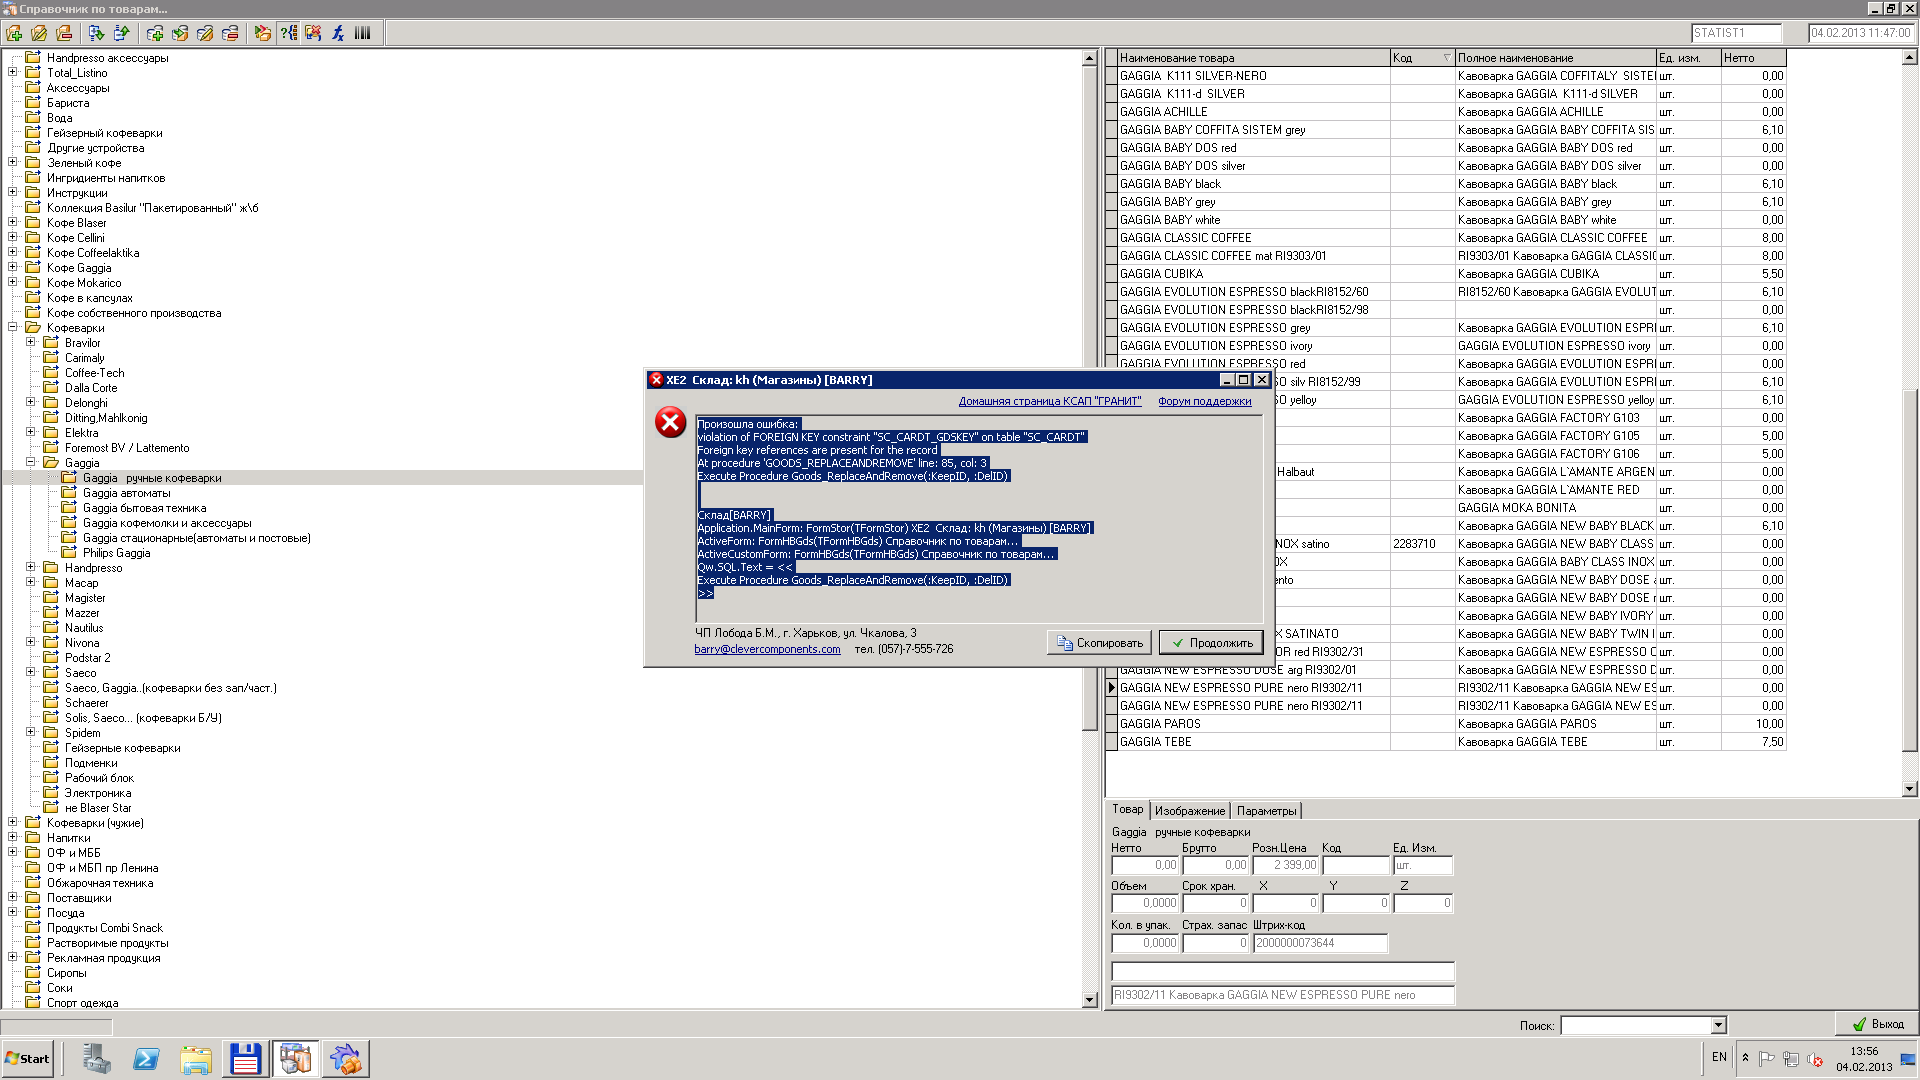This screenshot has width=1920, height=1080.
Task: Click the add folder toolbar icon
Action: [x=14, y=33]
